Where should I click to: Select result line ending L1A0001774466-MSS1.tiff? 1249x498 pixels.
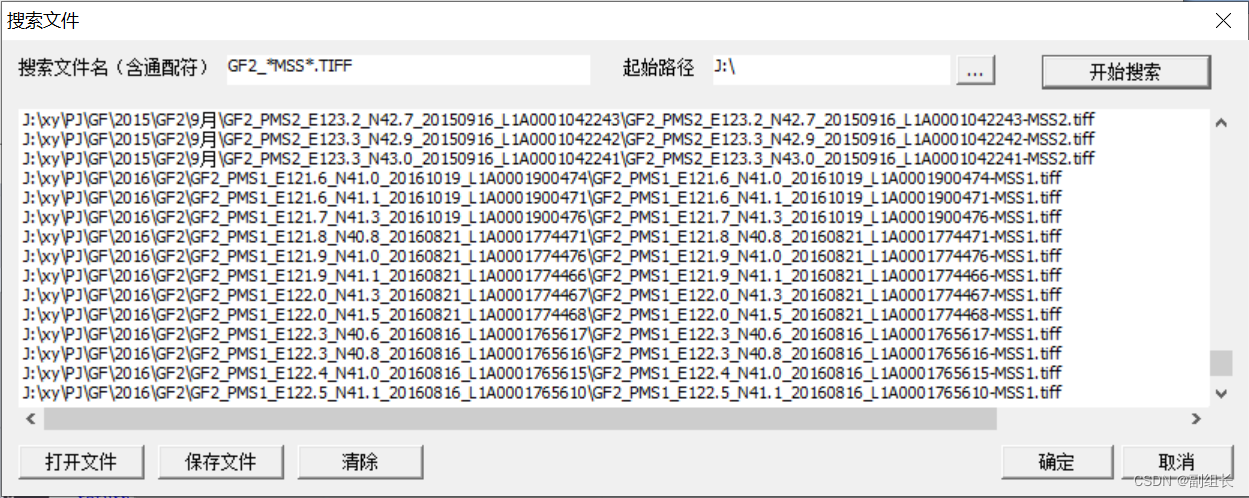pyautogui.click(x=542, y=276)
